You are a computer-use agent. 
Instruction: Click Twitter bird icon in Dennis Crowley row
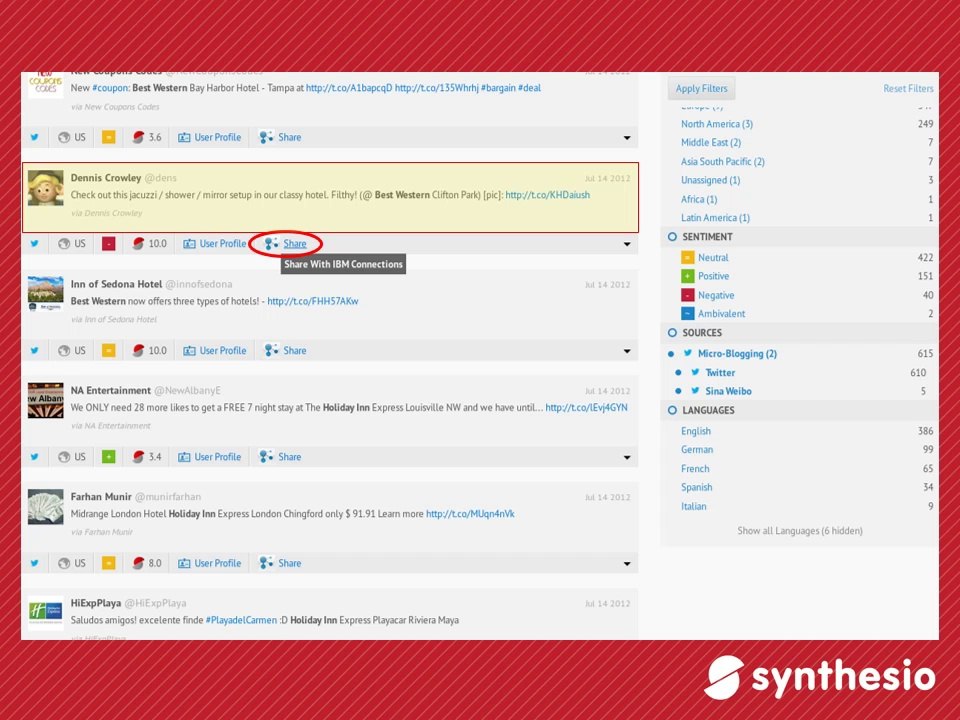click(35, 244)
